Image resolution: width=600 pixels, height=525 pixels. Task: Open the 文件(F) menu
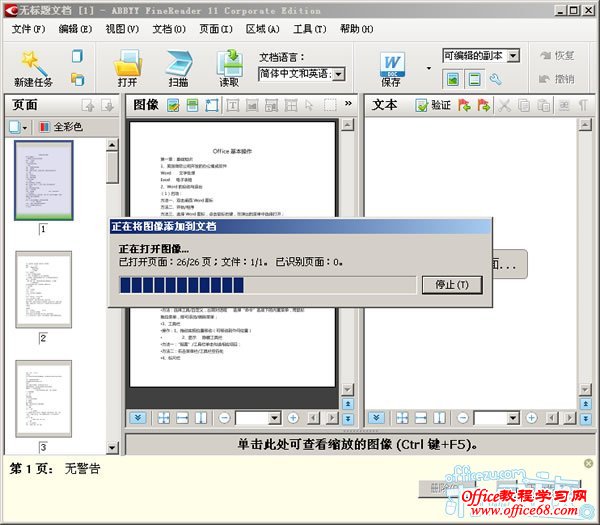click(x=28, y=29)
